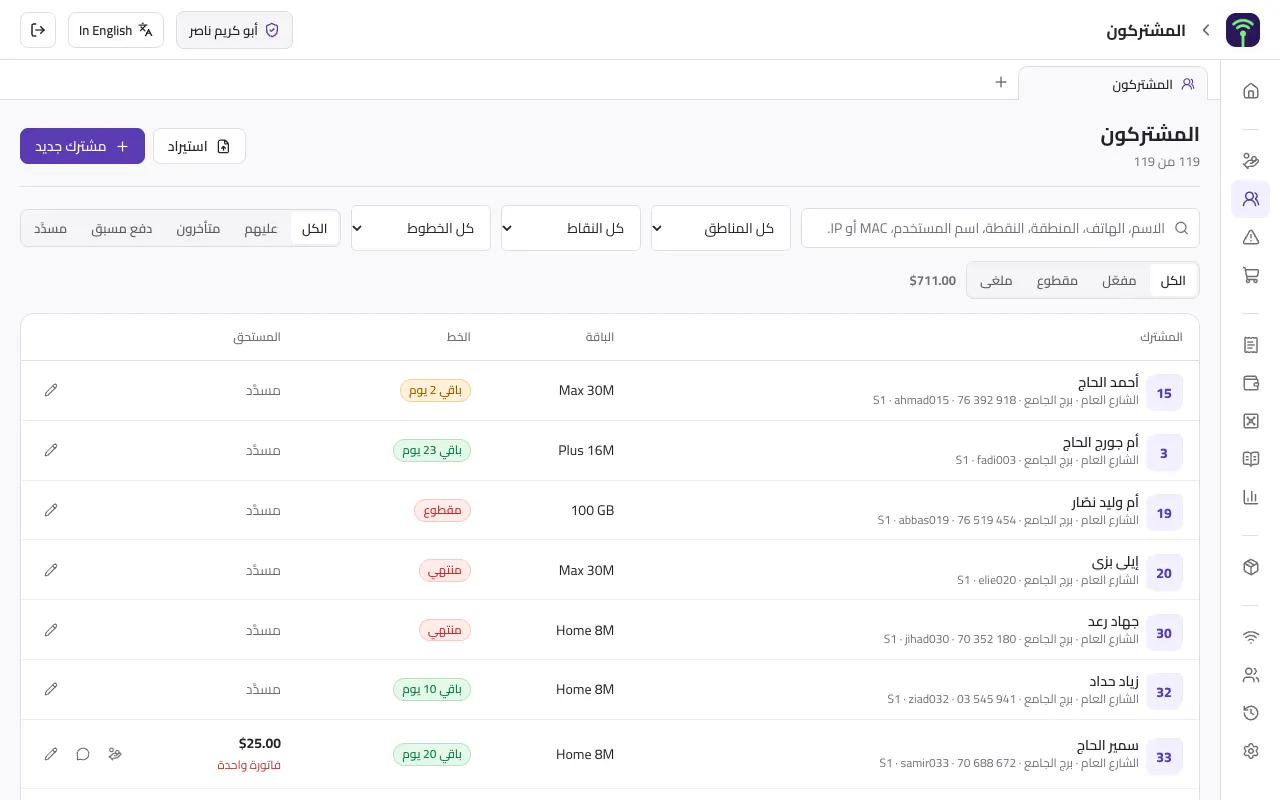
Task: Open the Home icon in the sidebar
Action: 1250,91
